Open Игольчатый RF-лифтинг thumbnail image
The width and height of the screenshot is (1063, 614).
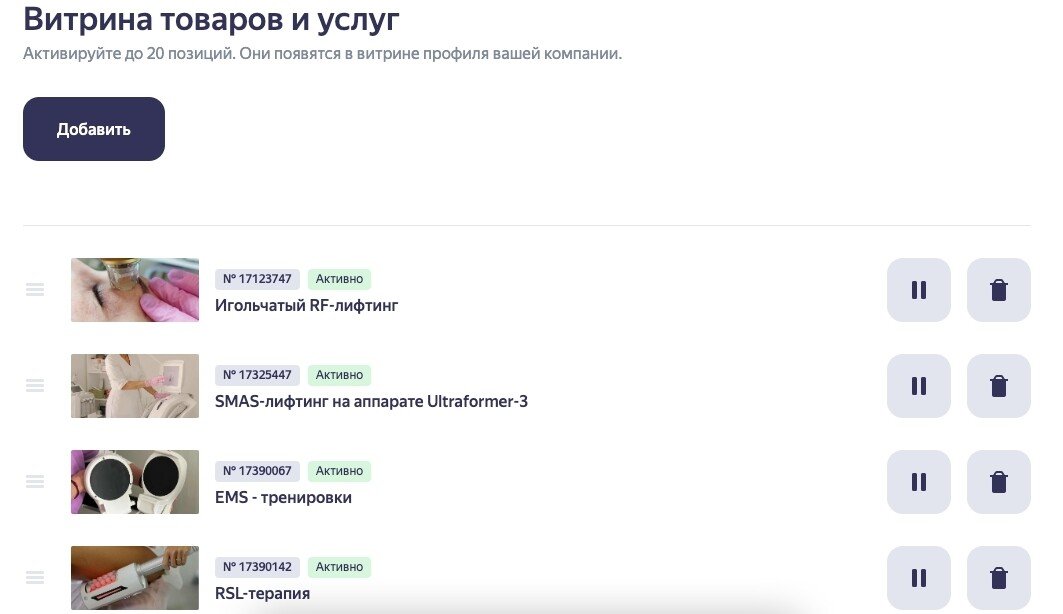click(x=135, y=290)
